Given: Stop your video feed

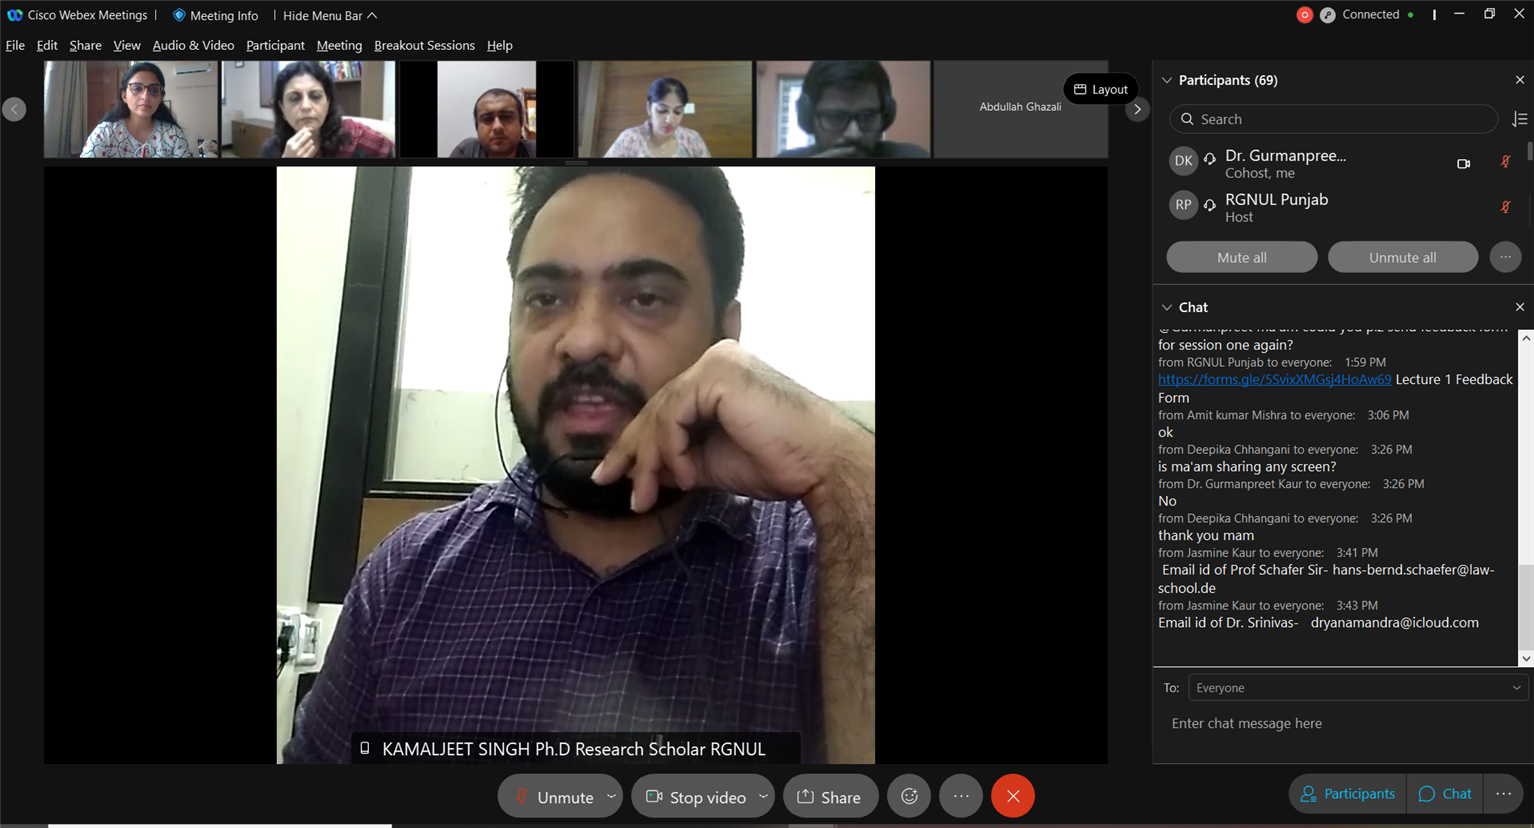Looking at the screenshot, I should pos(695,797).
